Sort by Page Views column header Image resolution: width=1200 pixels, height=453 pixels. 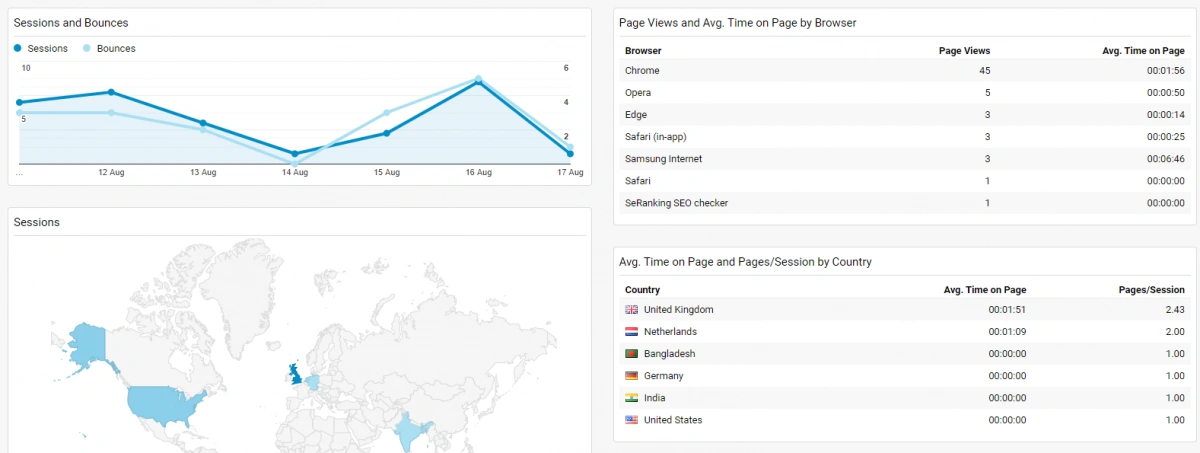[x=964, y=50]
